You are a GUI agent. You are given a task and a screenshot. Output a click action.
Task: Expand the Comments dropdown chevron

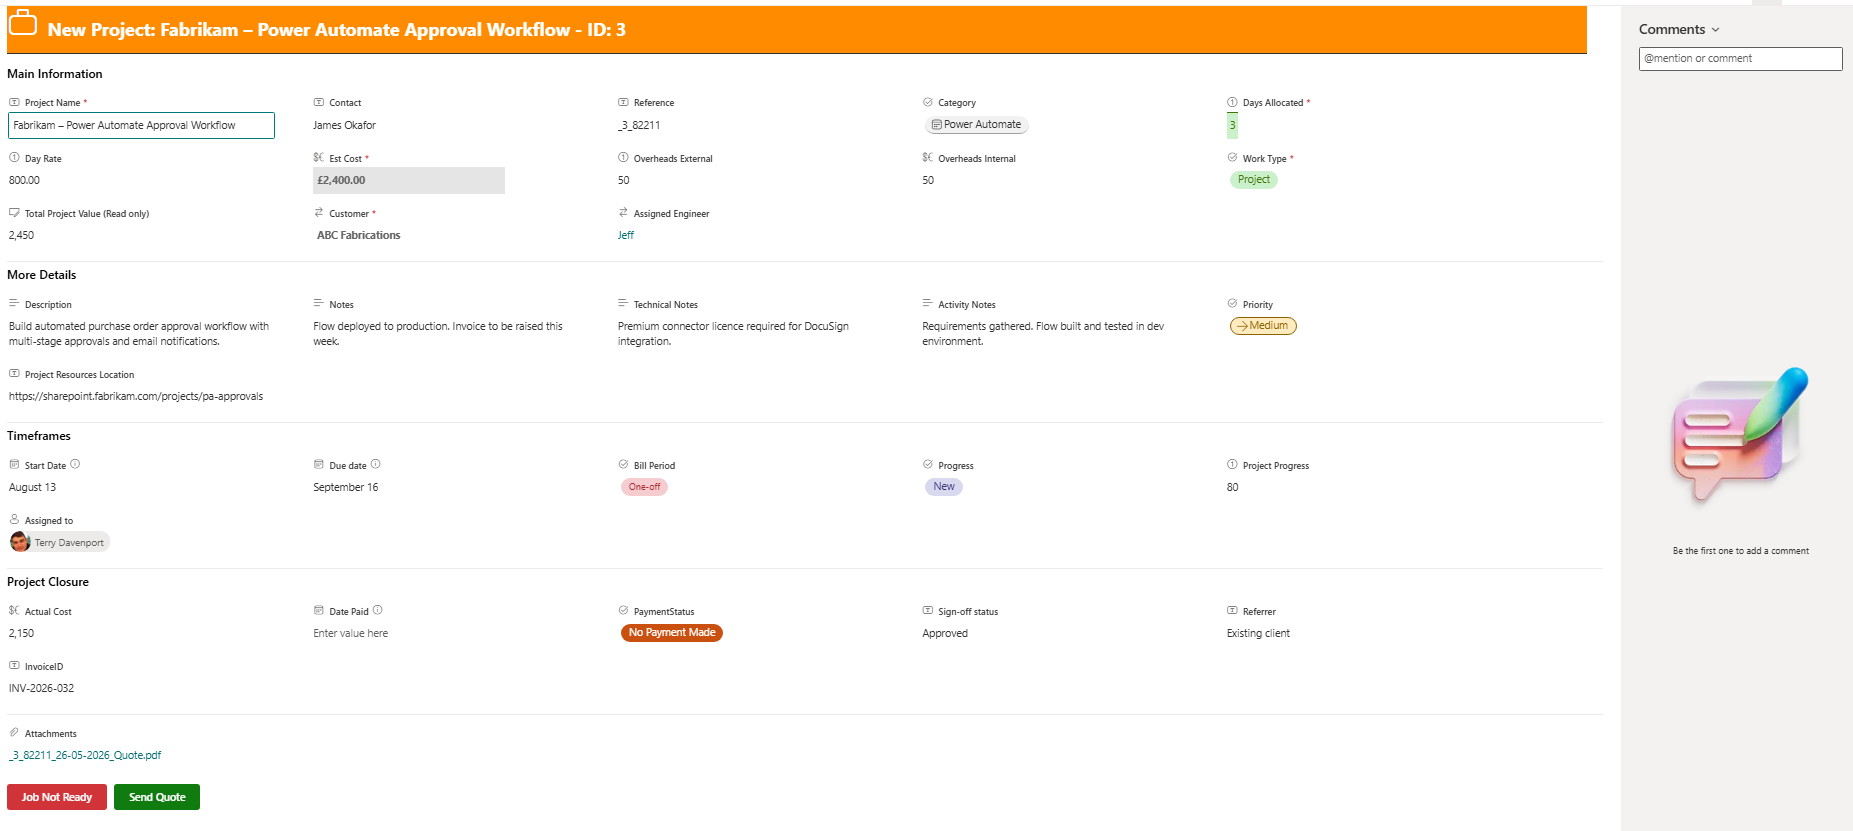[x=1716, y=30]
